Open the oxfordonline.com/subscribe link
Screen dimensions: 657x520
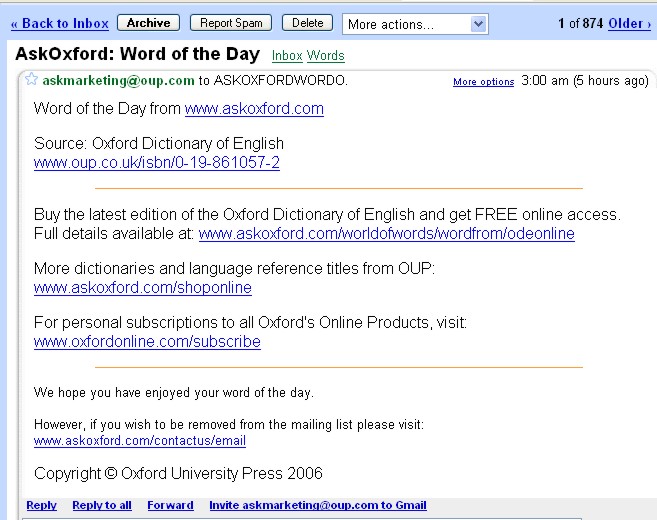point(147,342)
